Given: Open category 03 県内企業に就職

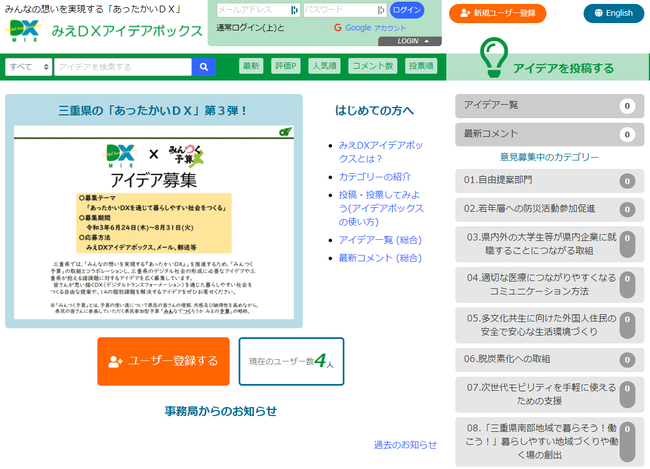Looking at the screenshot, I should tap(549, 244).
